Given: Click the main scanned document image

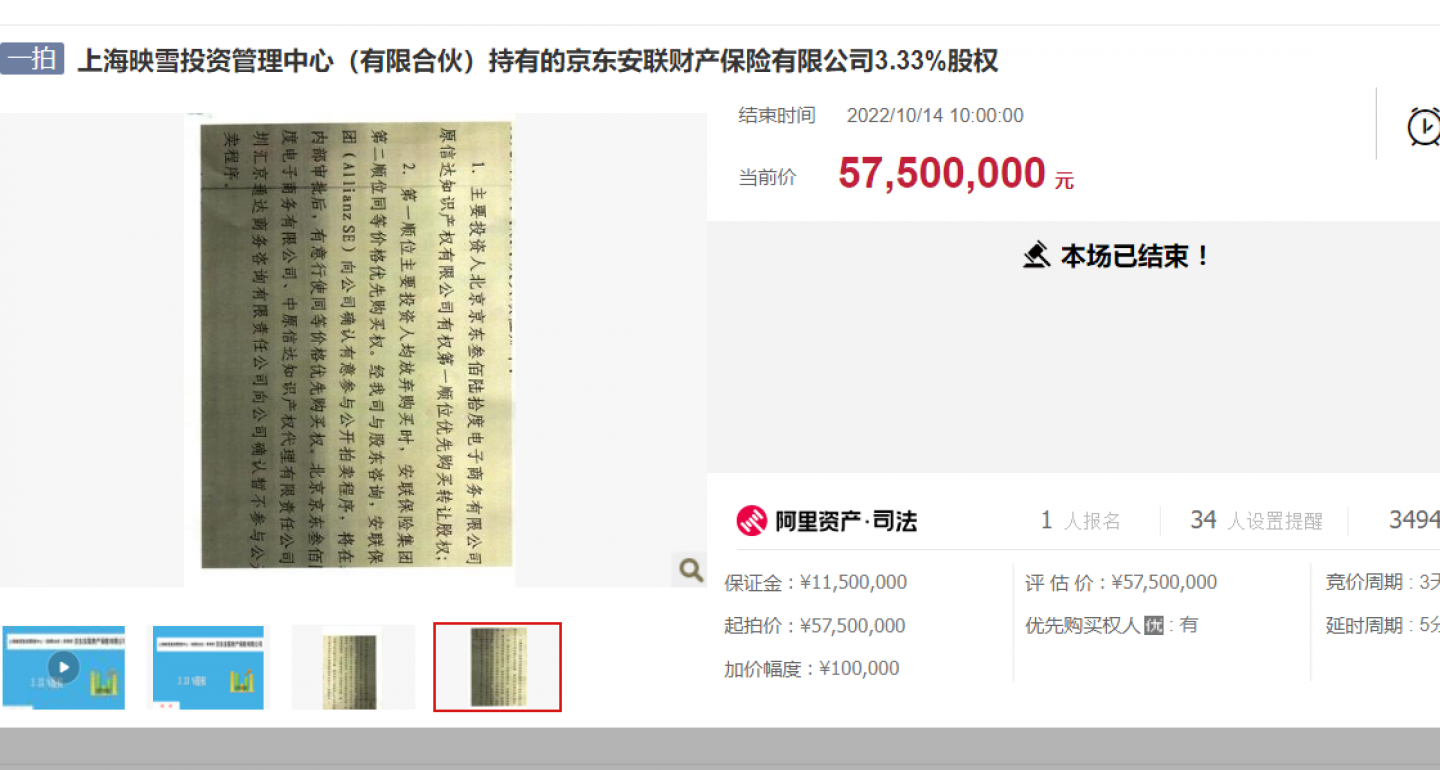Looking at the screenshot, I should click(350, 350).
